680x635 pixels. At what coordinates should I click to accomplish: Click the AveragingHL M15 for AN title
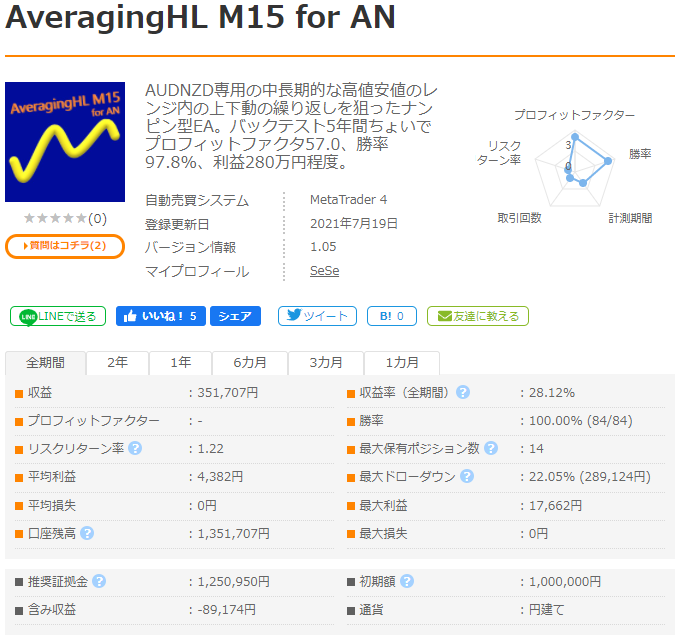pos(200,16)
